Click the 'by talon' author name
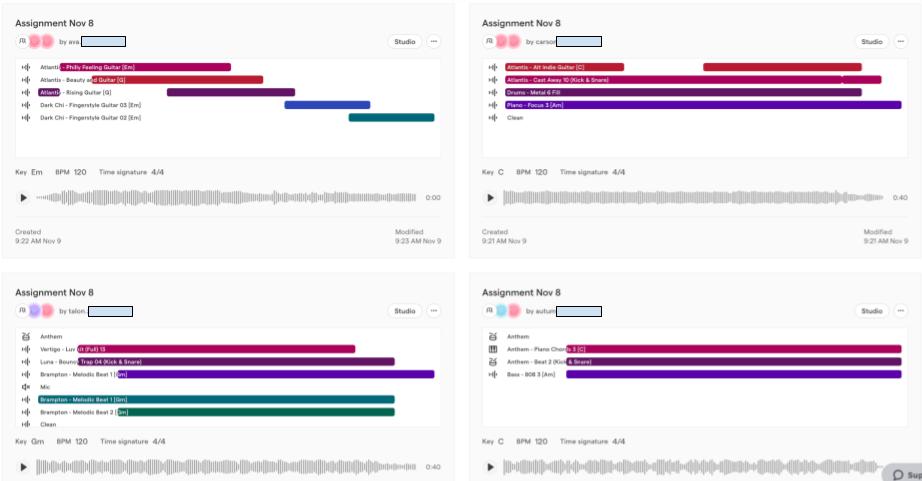The image size is (922, 481). point(72,311)
